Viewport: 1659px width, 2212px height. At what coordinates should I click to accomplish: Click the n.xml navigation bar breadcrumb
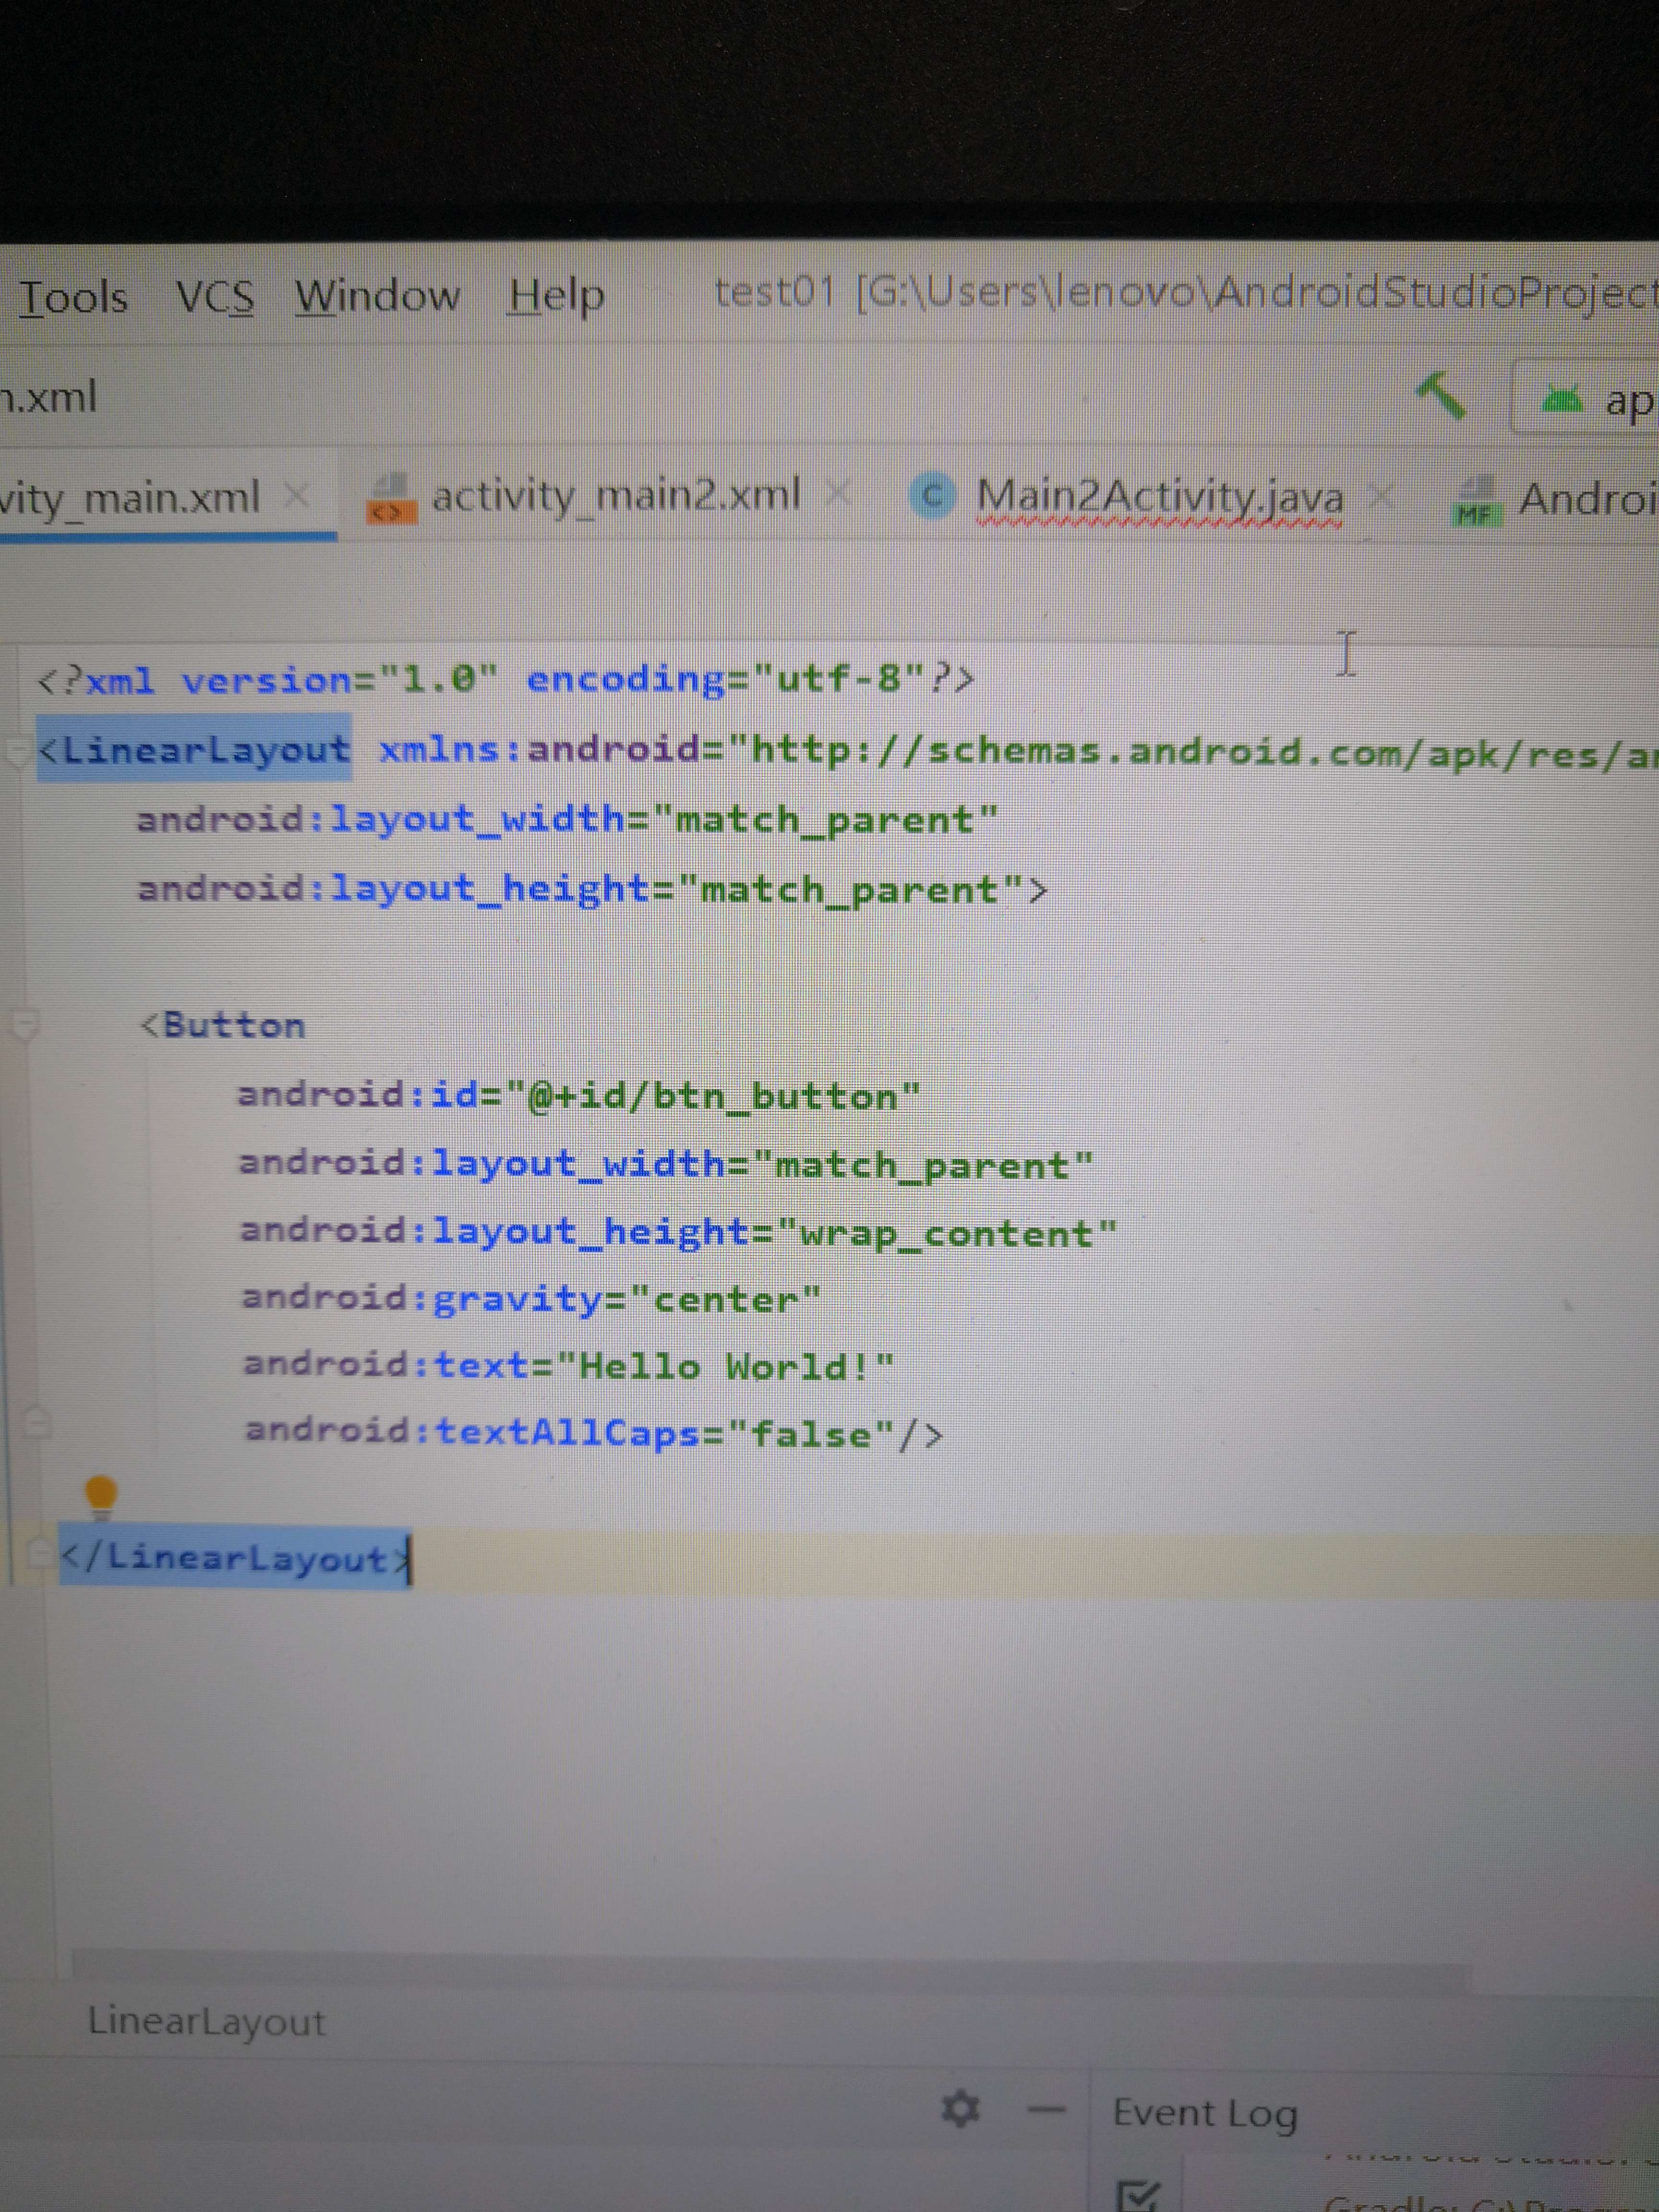49,398
